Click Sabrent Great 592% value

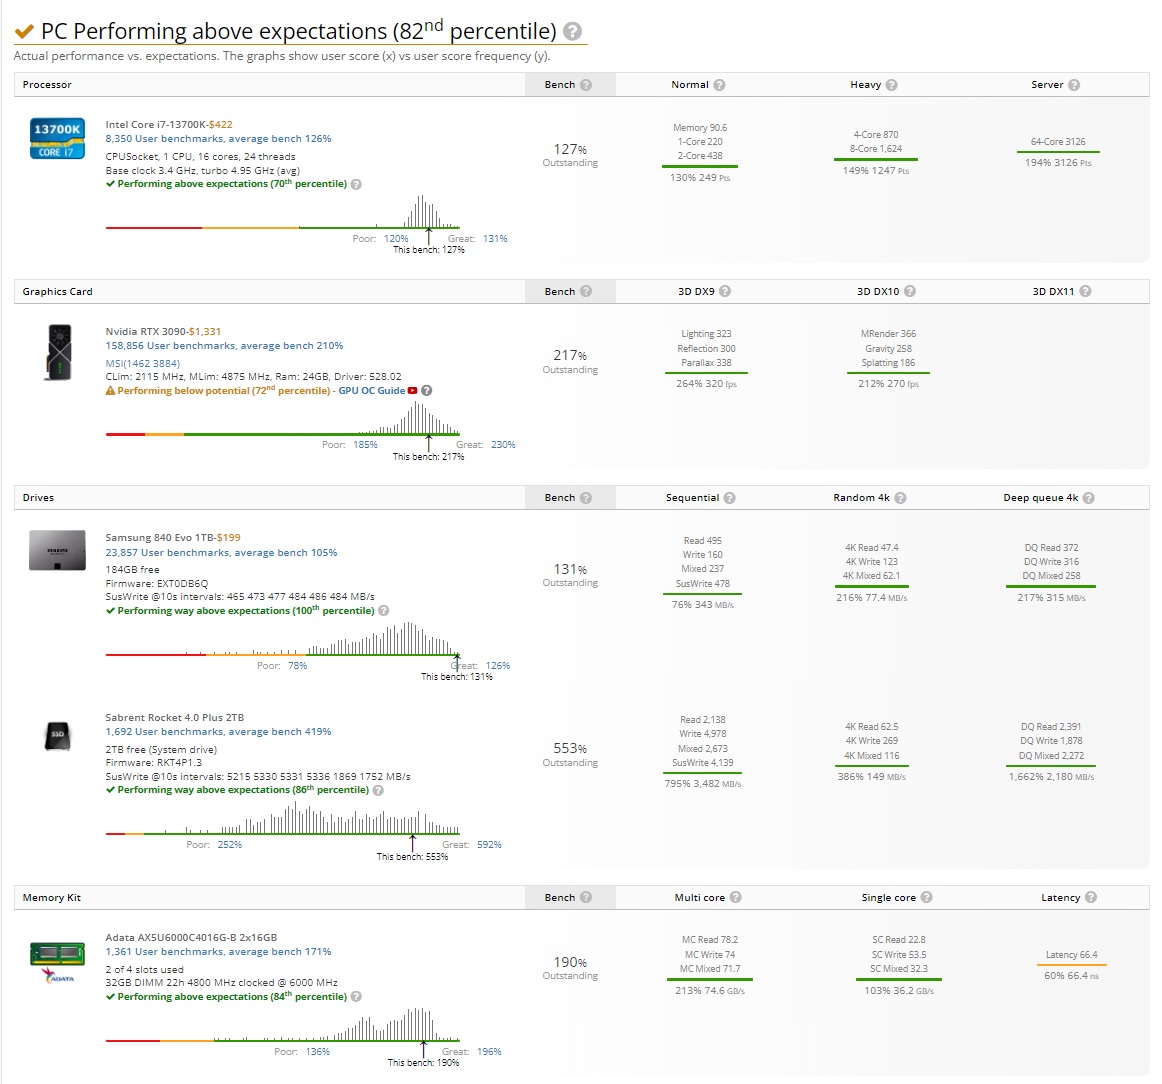tap(489, 845)
